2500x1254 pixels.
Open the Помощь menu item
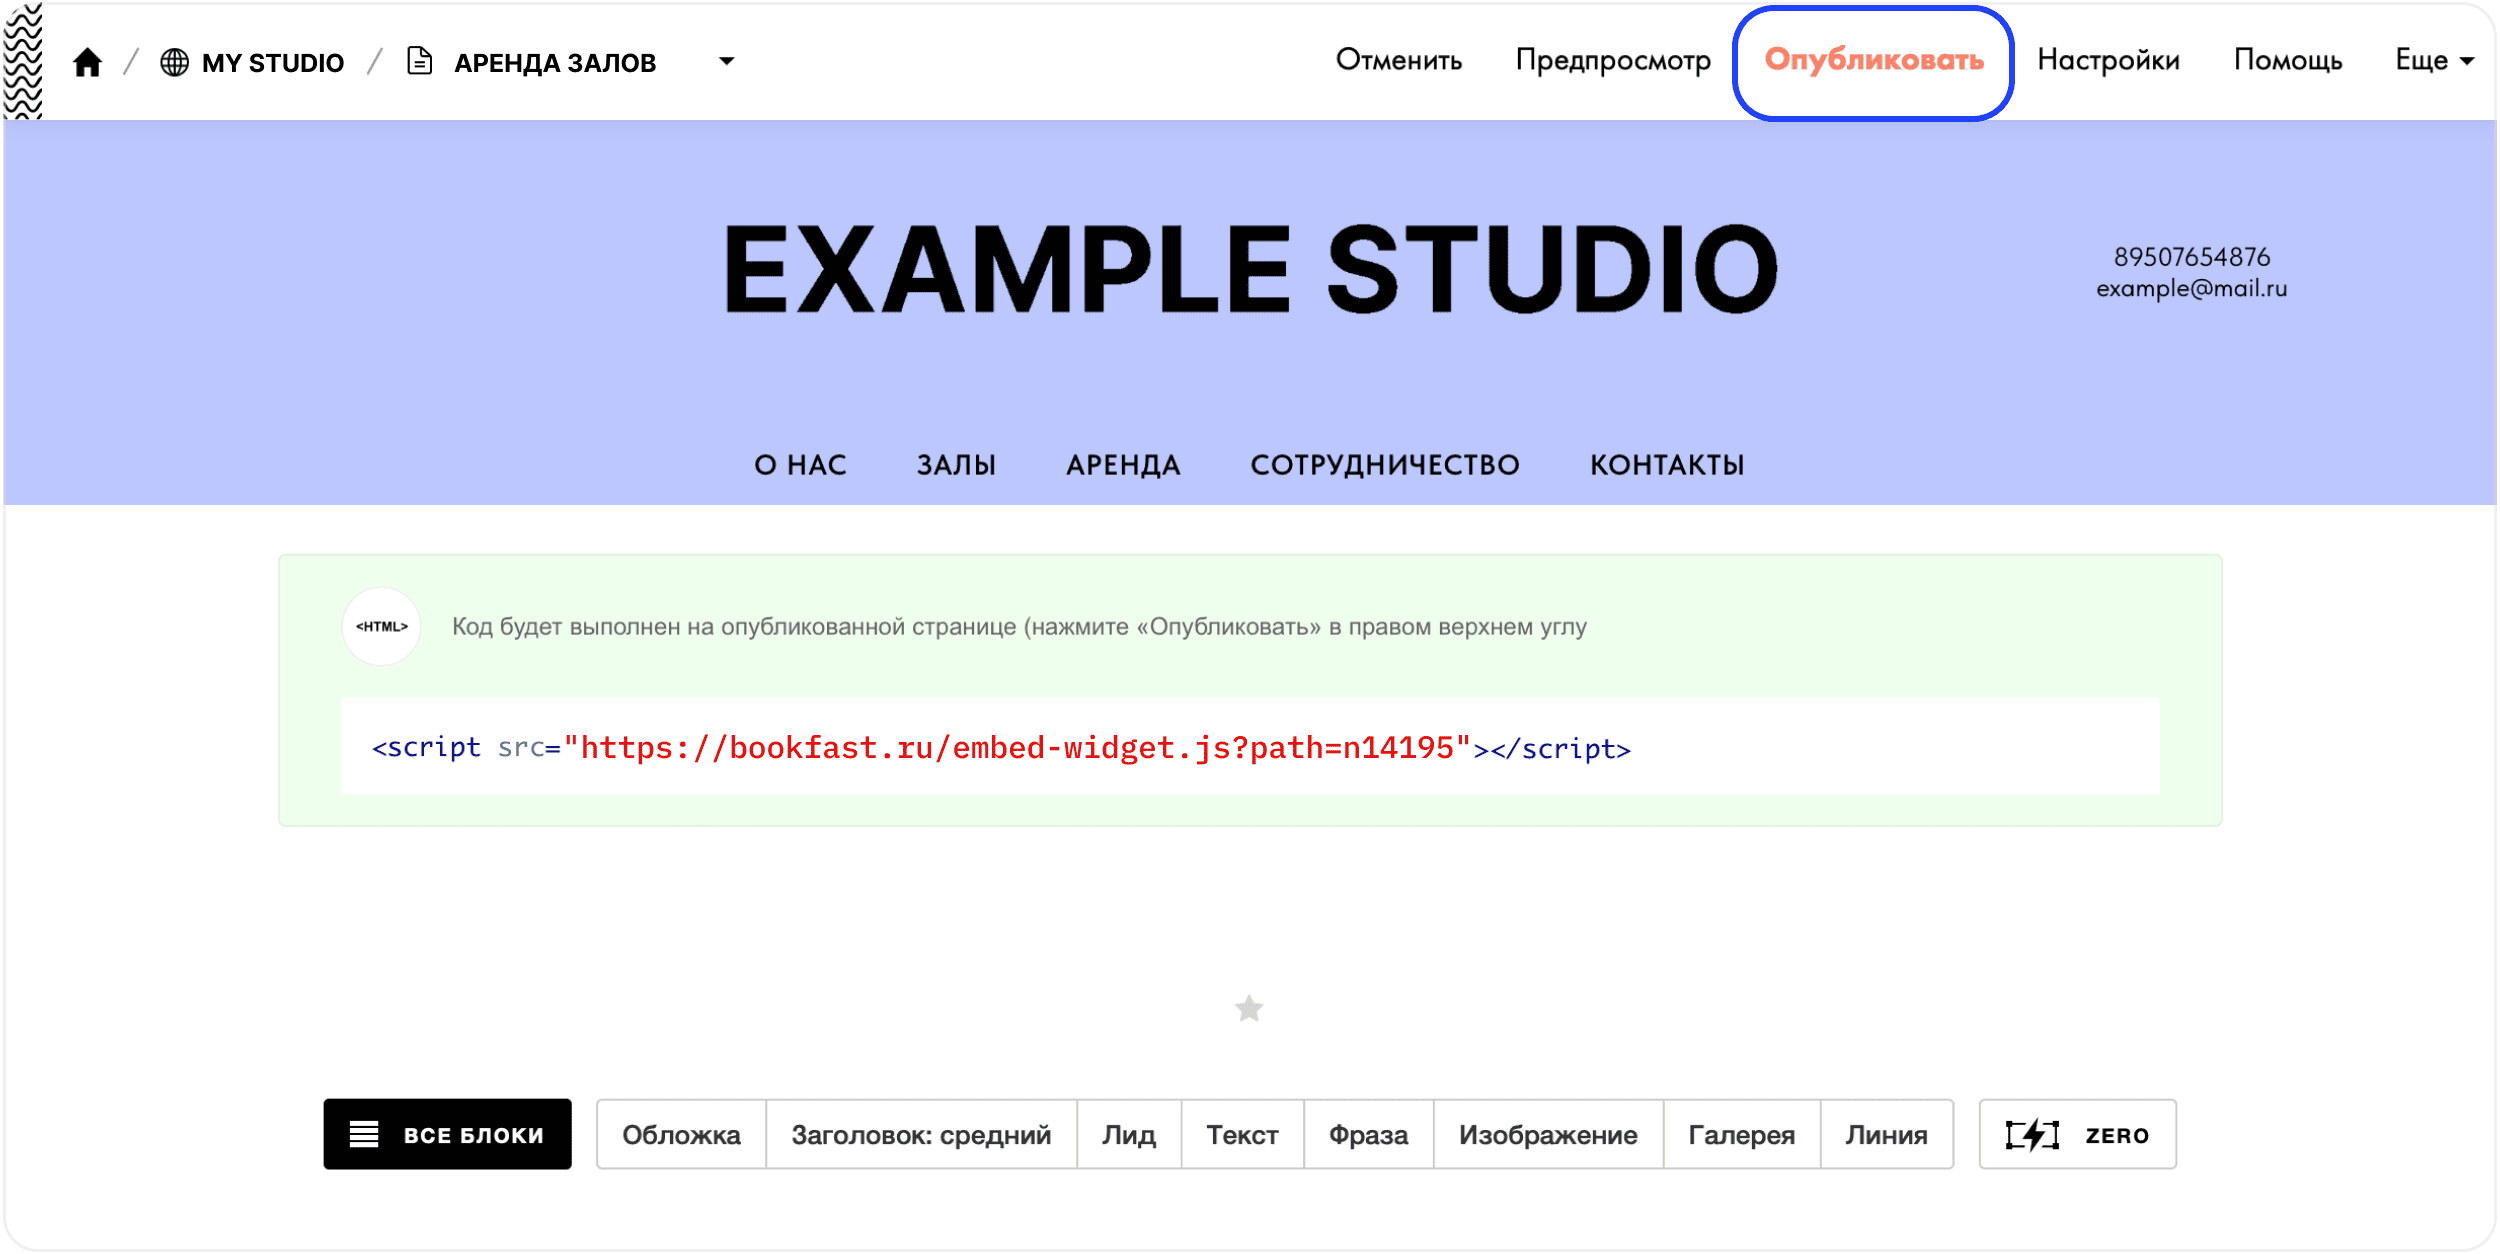coord(2288,60)
